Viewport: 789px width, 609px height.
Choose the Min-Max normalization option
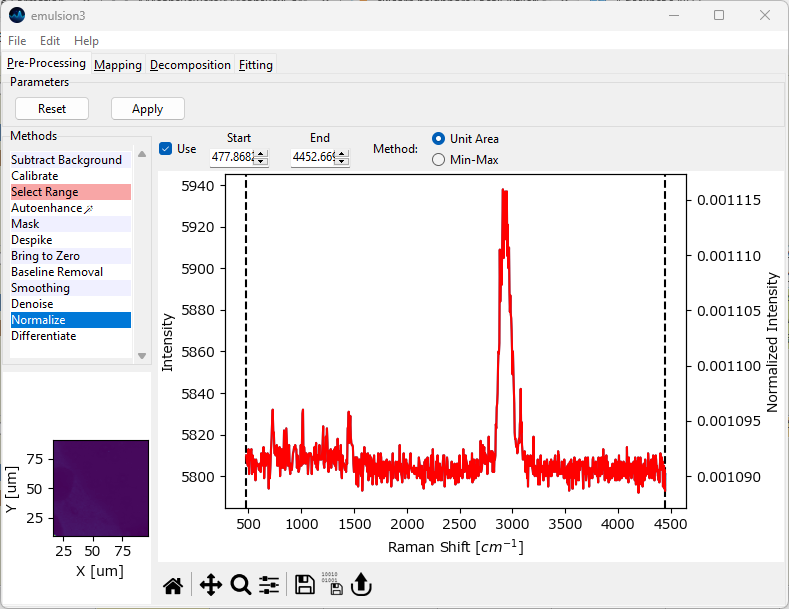(x=438, y=159)
